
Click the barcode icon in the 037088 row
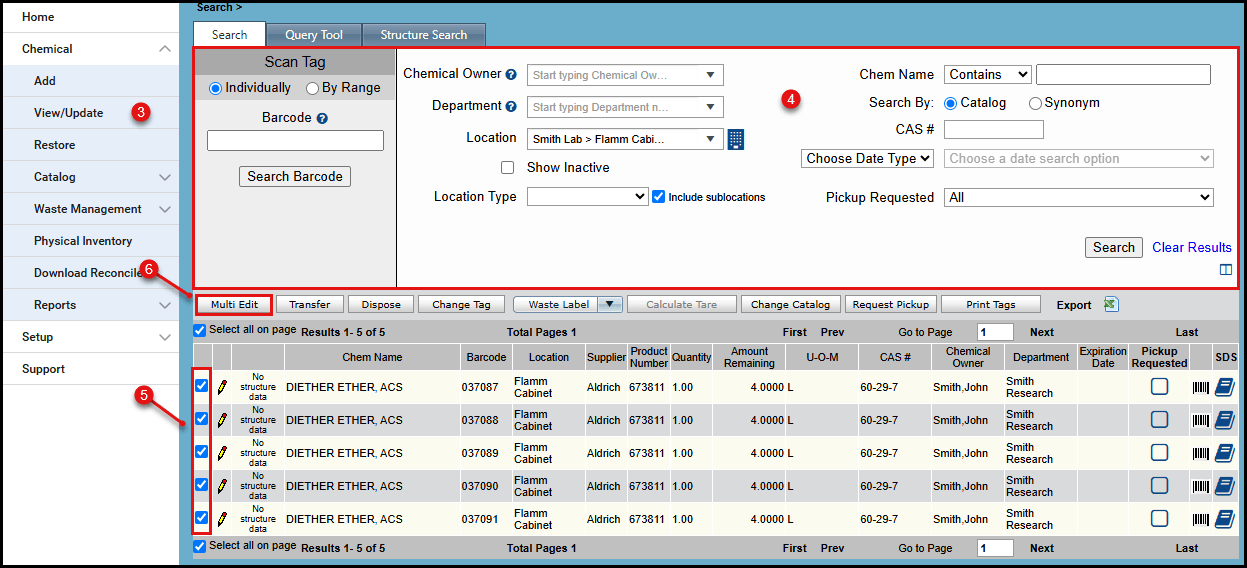[x=1200, y=420]
